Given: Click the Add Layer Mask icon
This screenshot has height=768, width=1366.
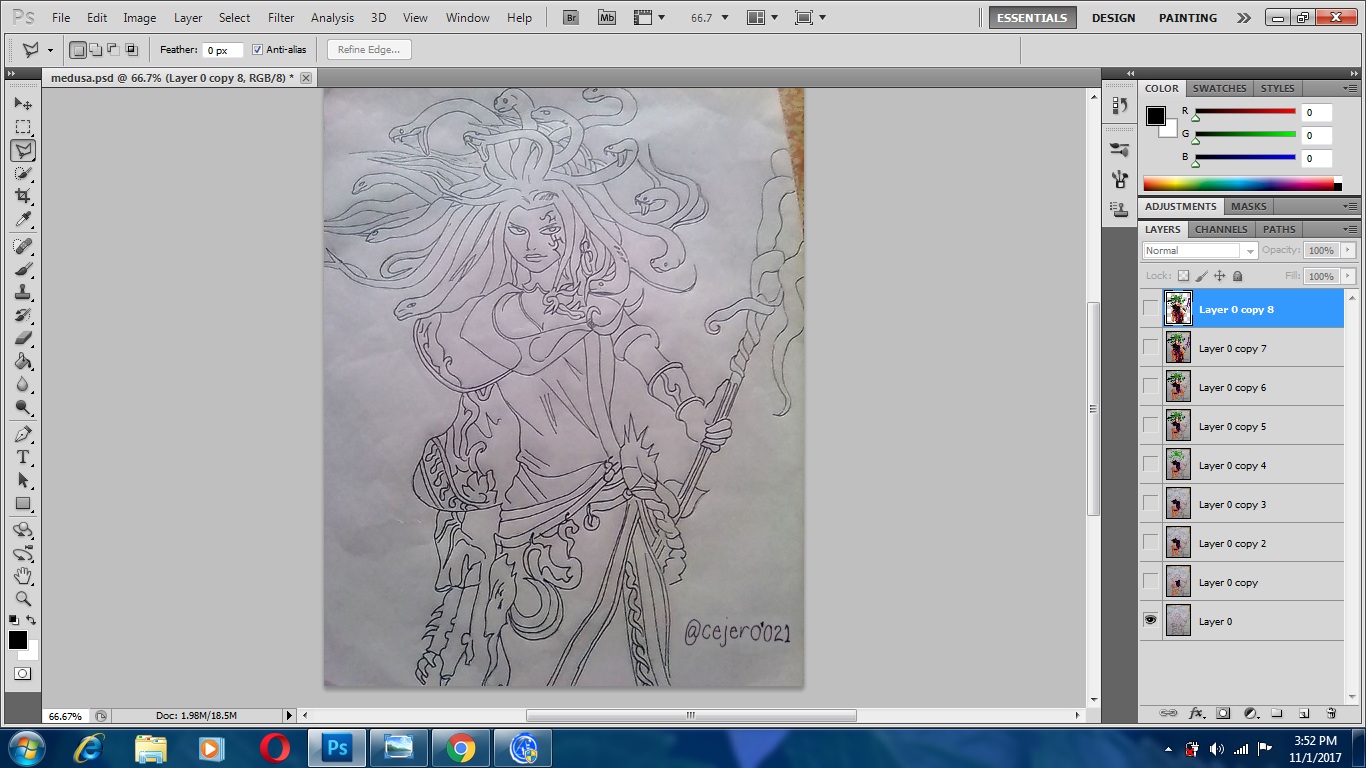Looking at the screenshot, I should 1223,713.
